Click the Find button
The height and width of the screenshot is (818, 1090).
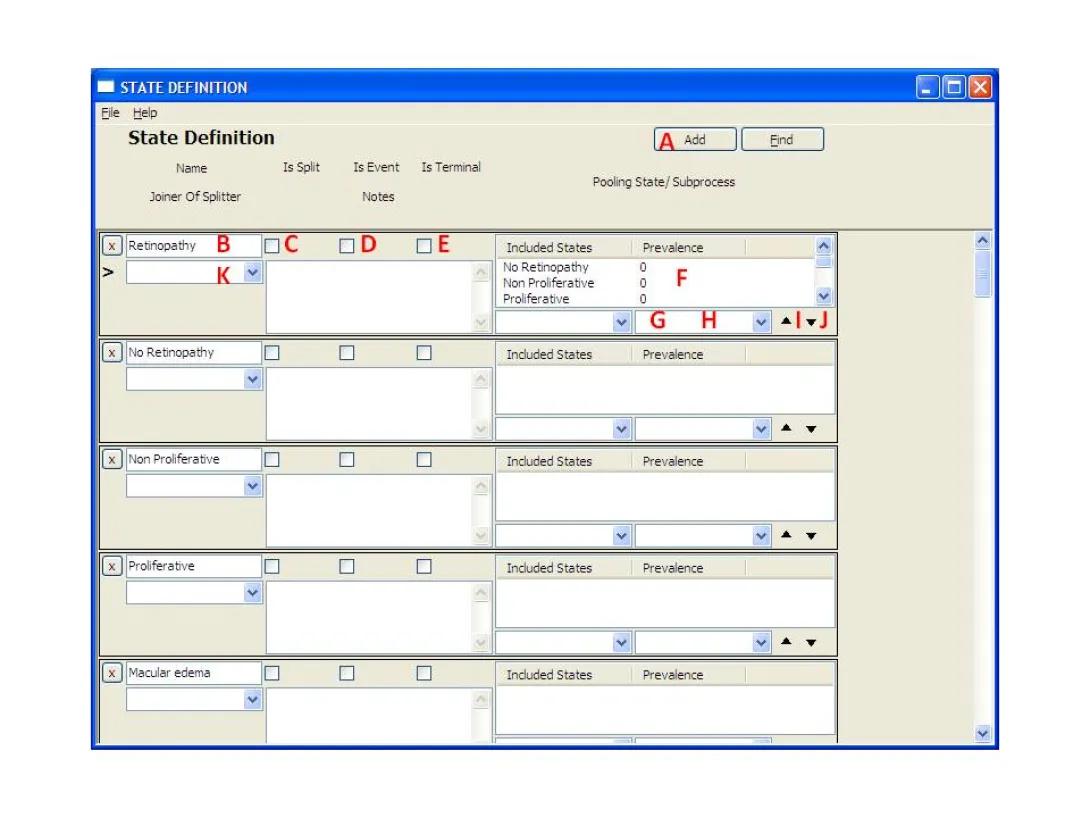[x=782, y=140]
